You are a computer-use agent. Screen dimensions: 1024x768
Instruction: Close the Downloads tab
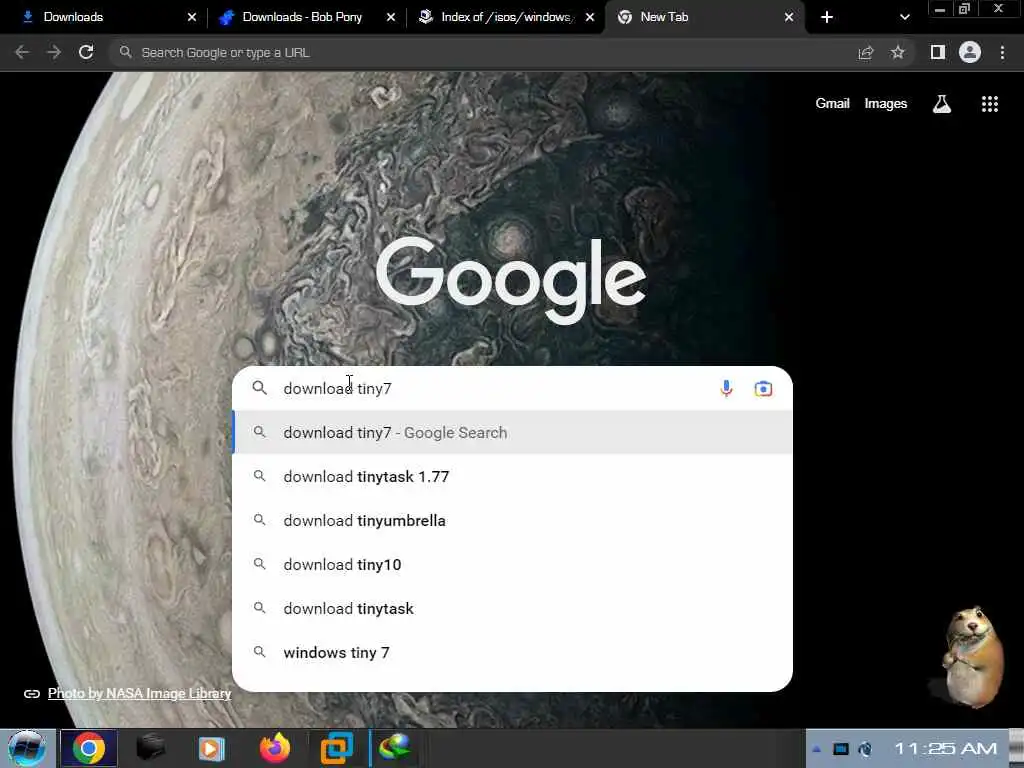192,17
